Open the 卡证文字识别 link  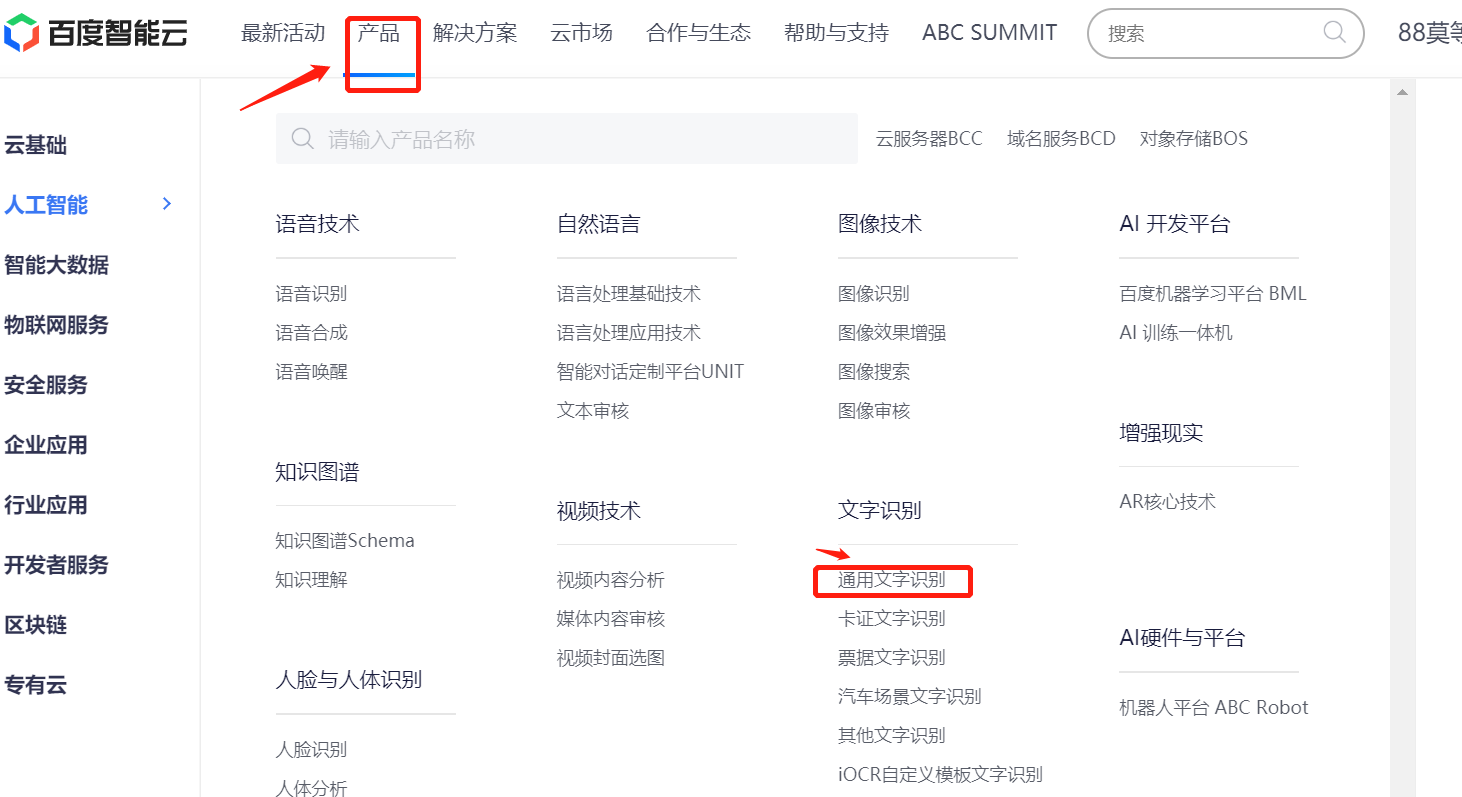point(892,618)
